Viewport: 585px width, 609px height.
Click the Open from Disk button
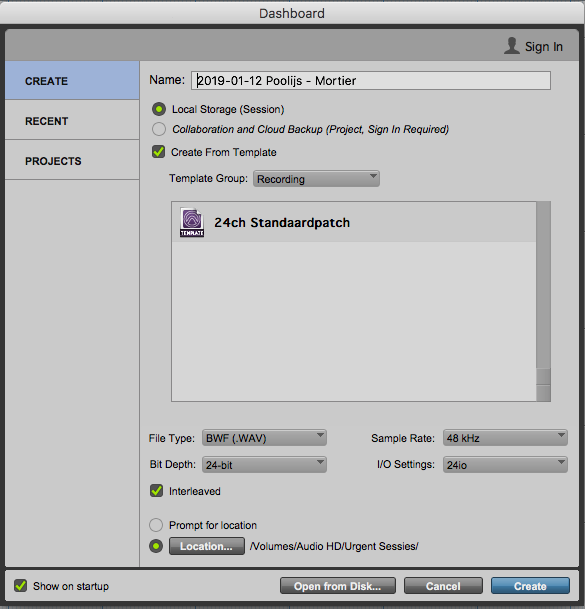pos(338,586)
